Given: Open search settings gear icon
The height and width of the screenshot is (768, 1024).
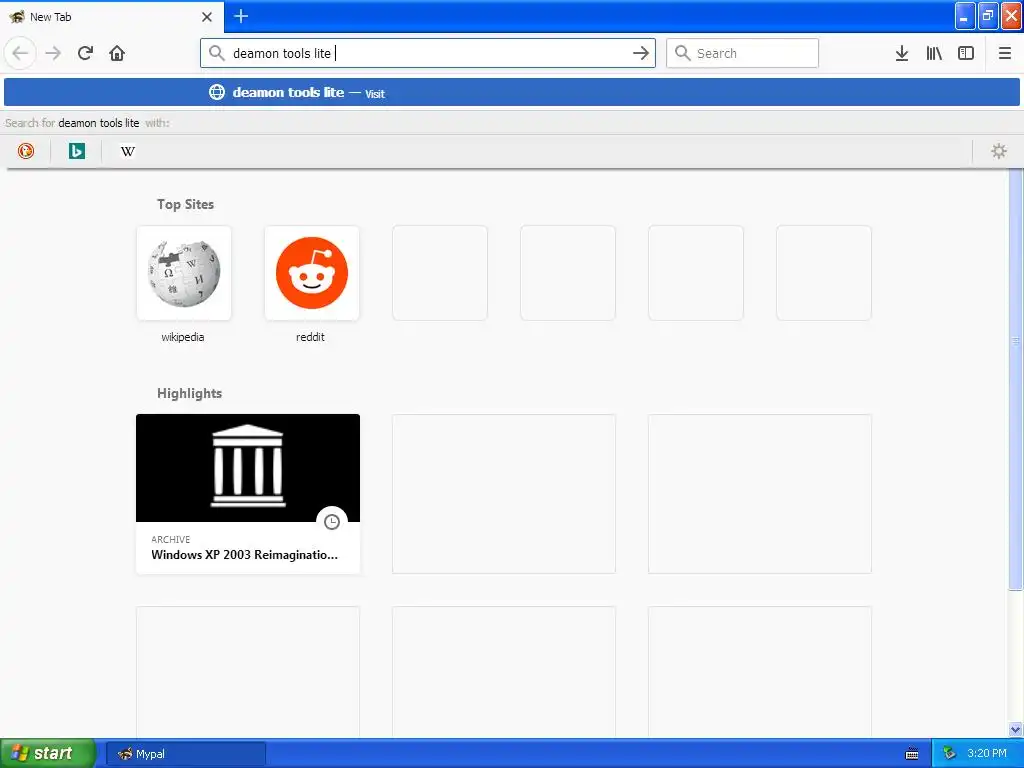Looking at the screenshot, I should point(999,152).
